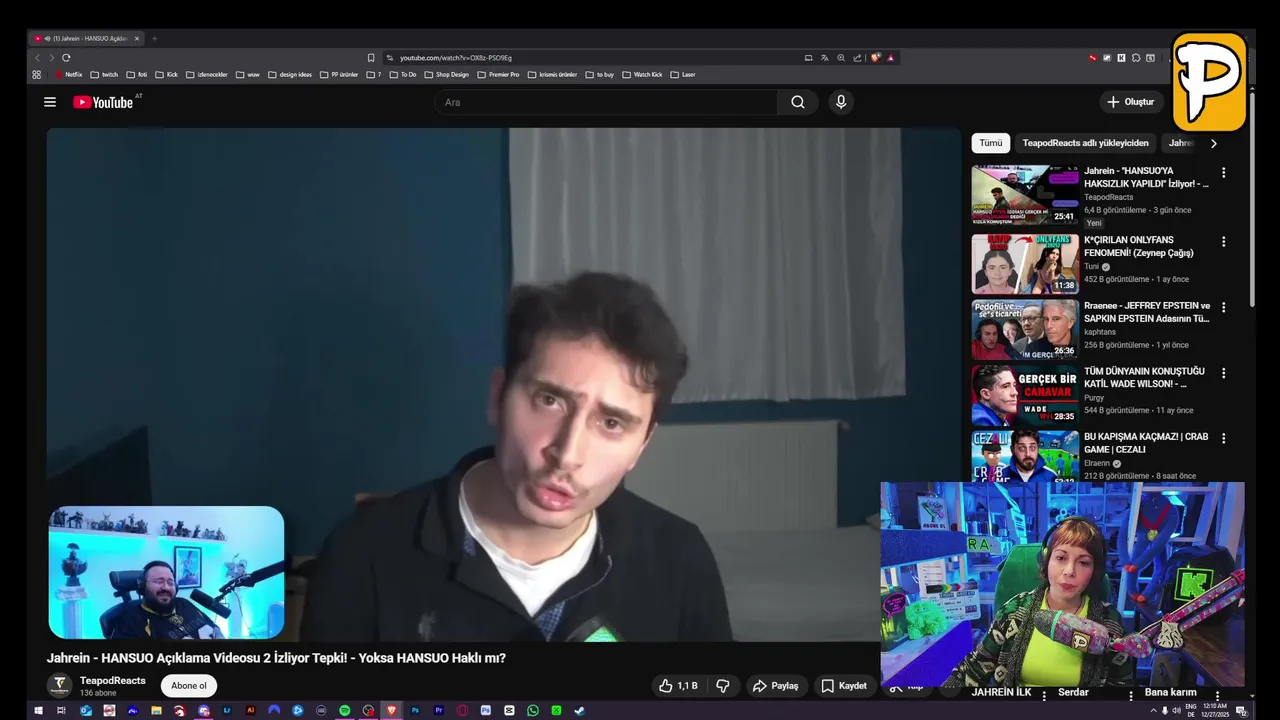Open the taskbar volume control

pos(1176,710)
